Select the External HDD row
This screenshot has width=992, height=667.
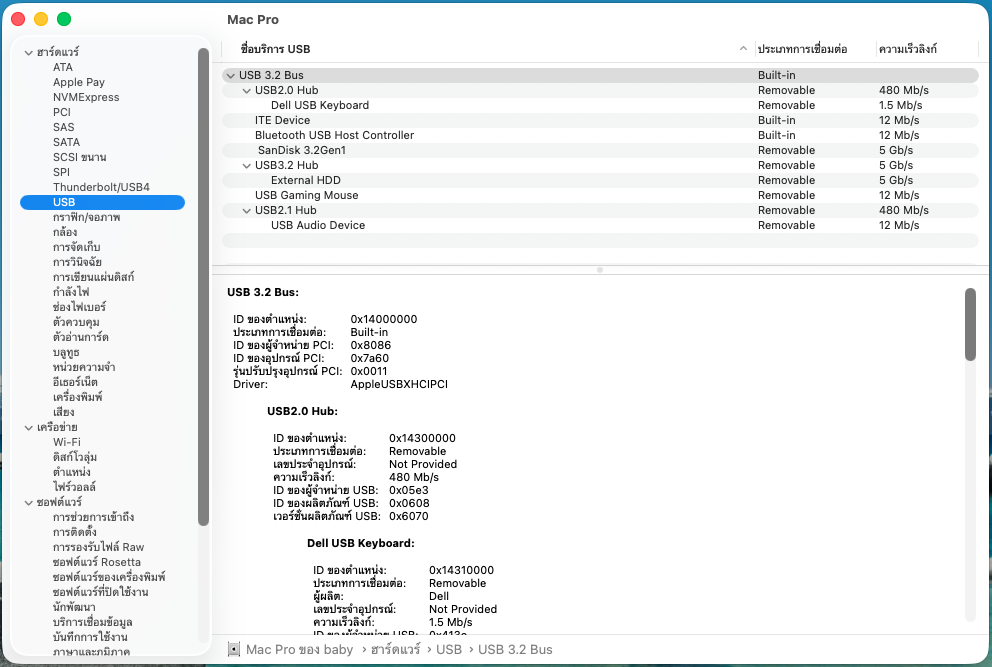tap(600, 180)
